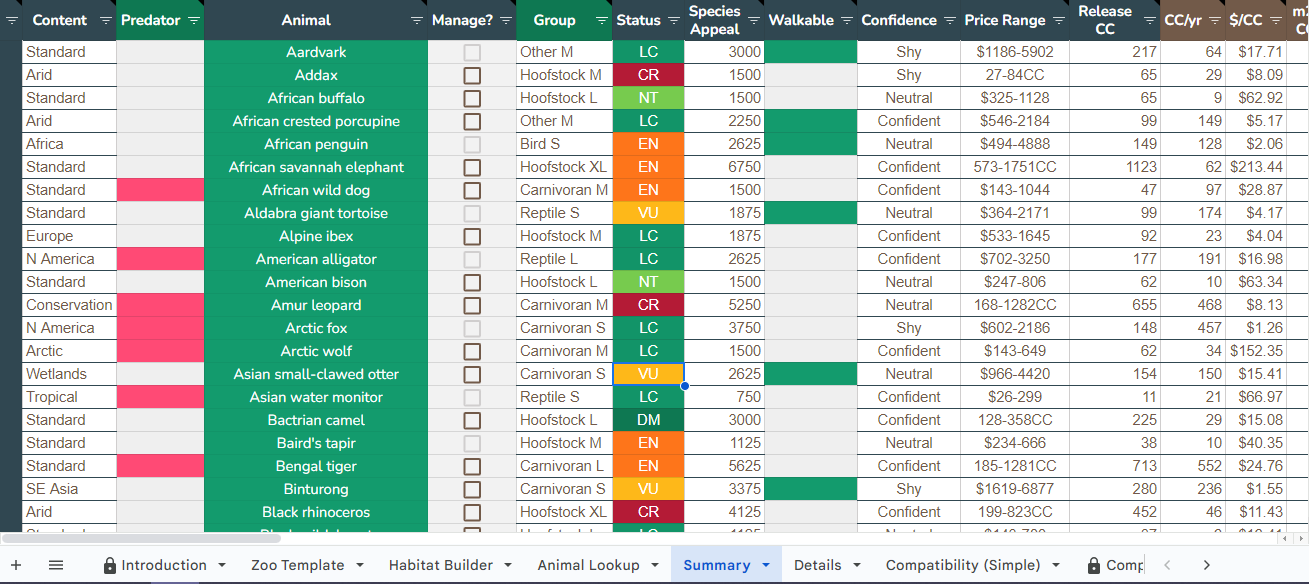Enable Manage checkbox for Bengal tiger
1309x584 pixels.
point(472,466)
